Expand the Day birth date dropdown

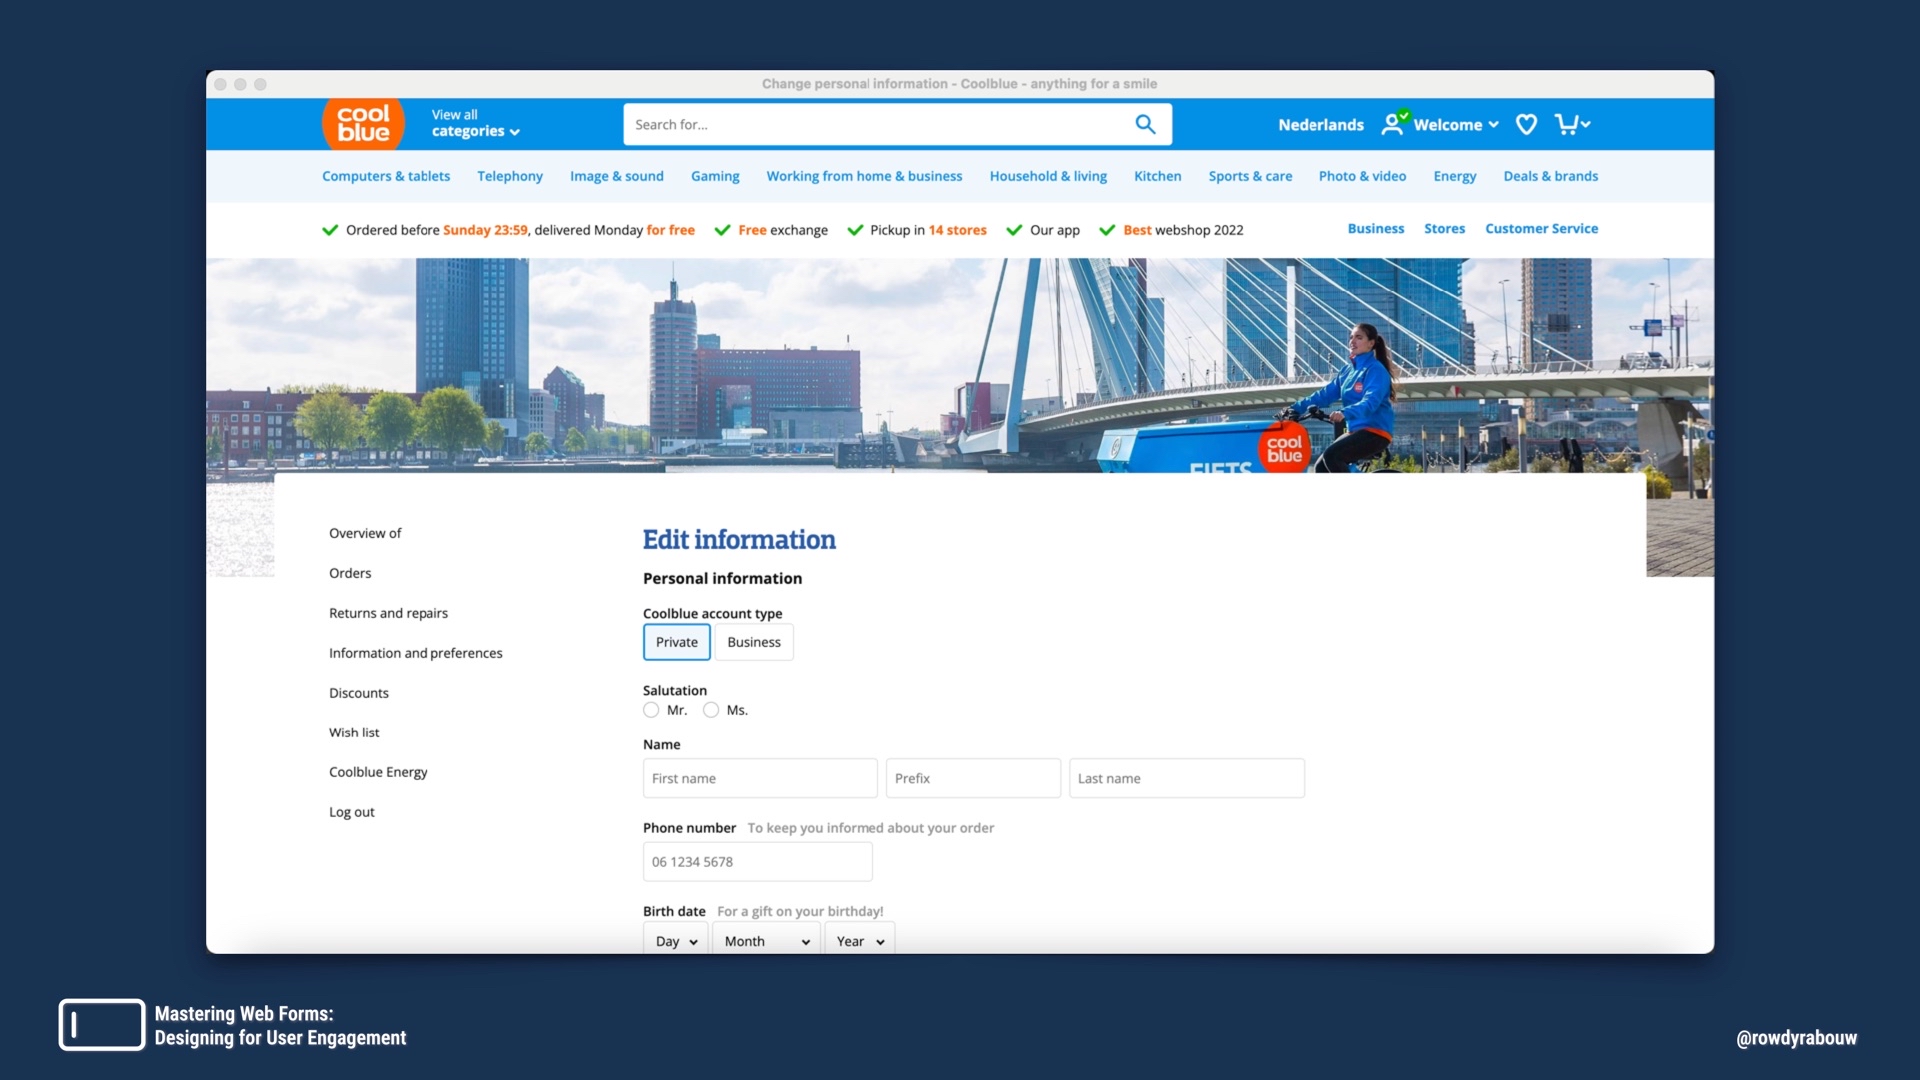[x=676, y=941]
